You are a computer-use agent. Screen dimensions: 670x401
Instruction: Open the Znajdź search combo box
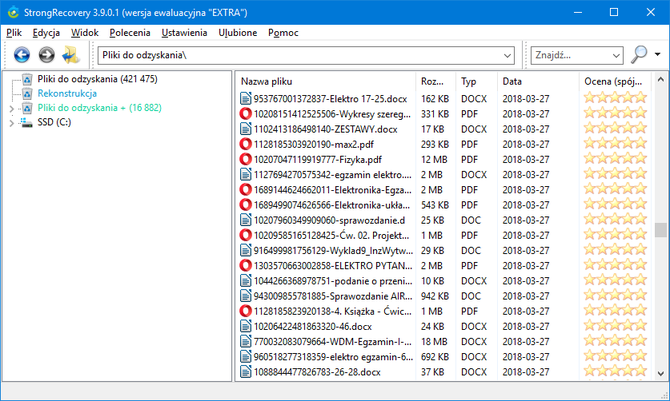coord(577,55)
